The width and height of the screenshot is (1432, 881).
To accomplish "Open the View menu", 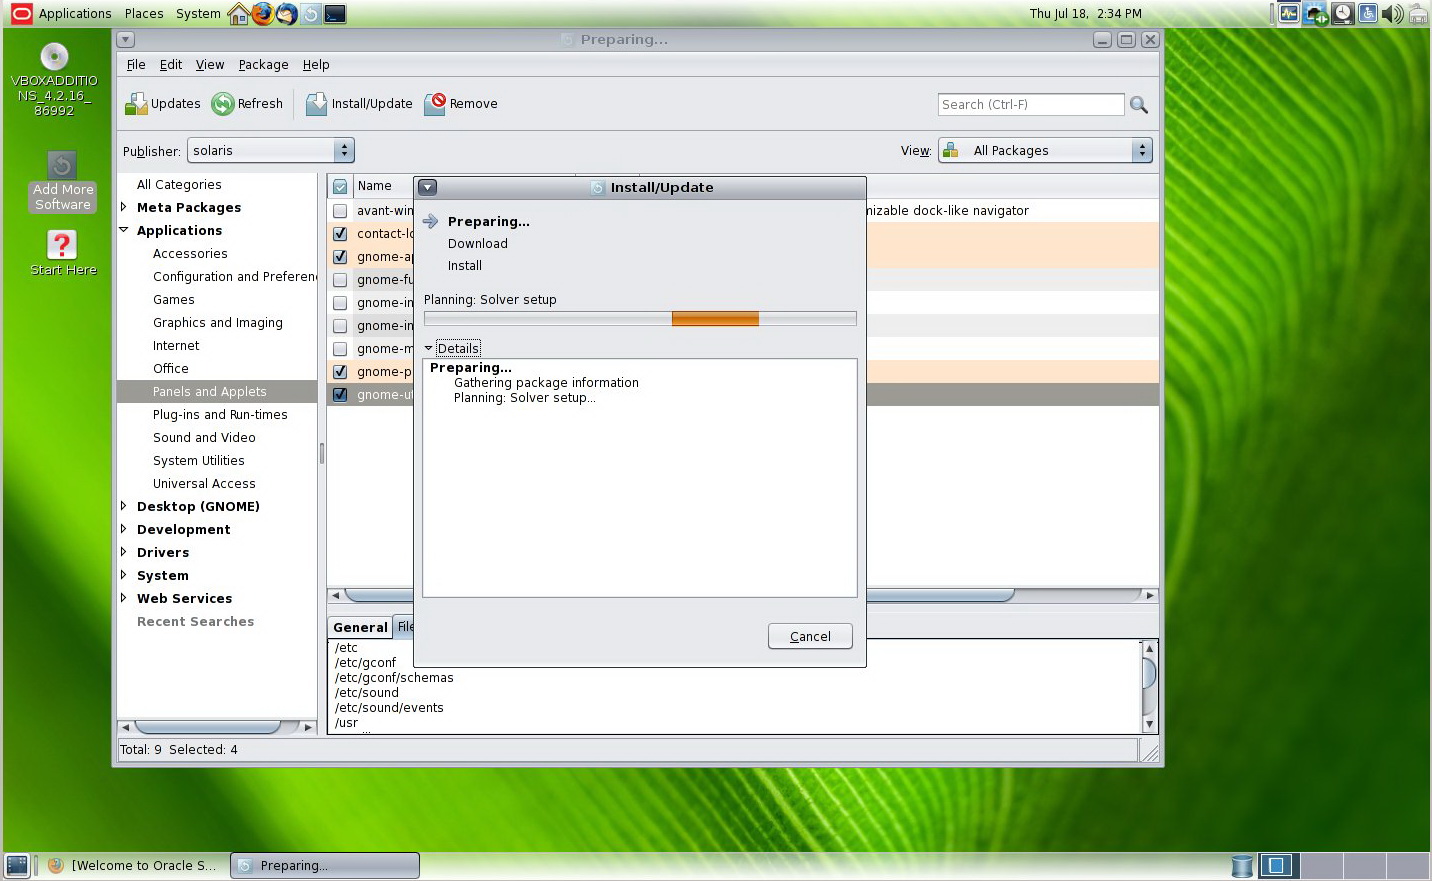I will [210, 65].
